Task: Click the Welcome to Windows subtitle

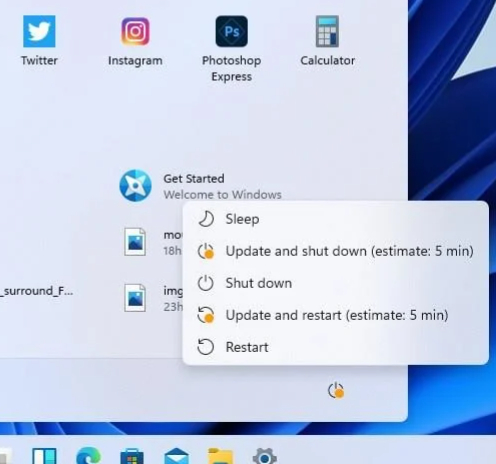Action: click(222, 195)
